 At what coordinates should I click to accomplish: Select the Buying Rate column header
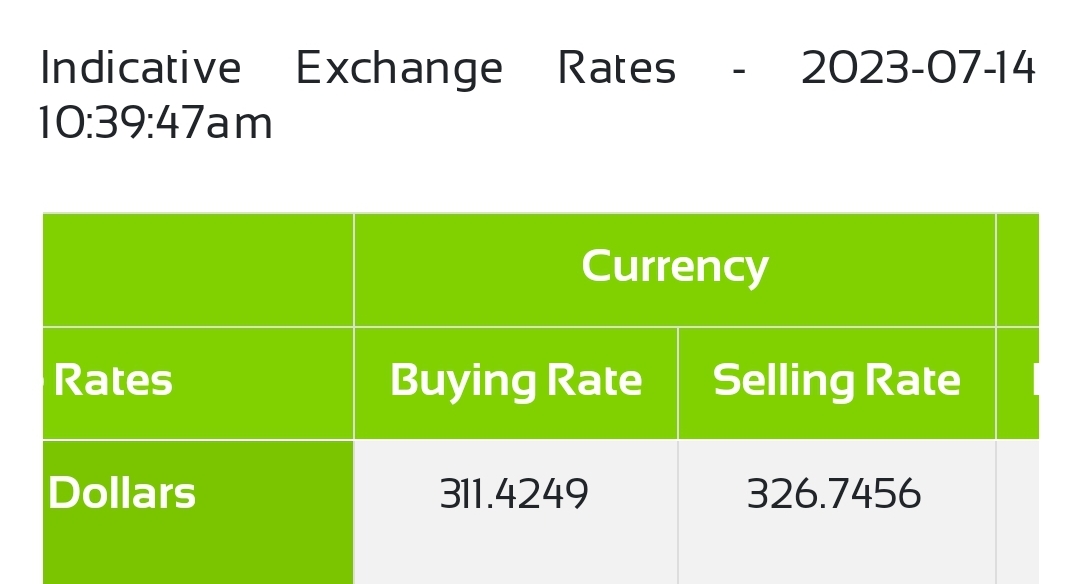point(516,383)
